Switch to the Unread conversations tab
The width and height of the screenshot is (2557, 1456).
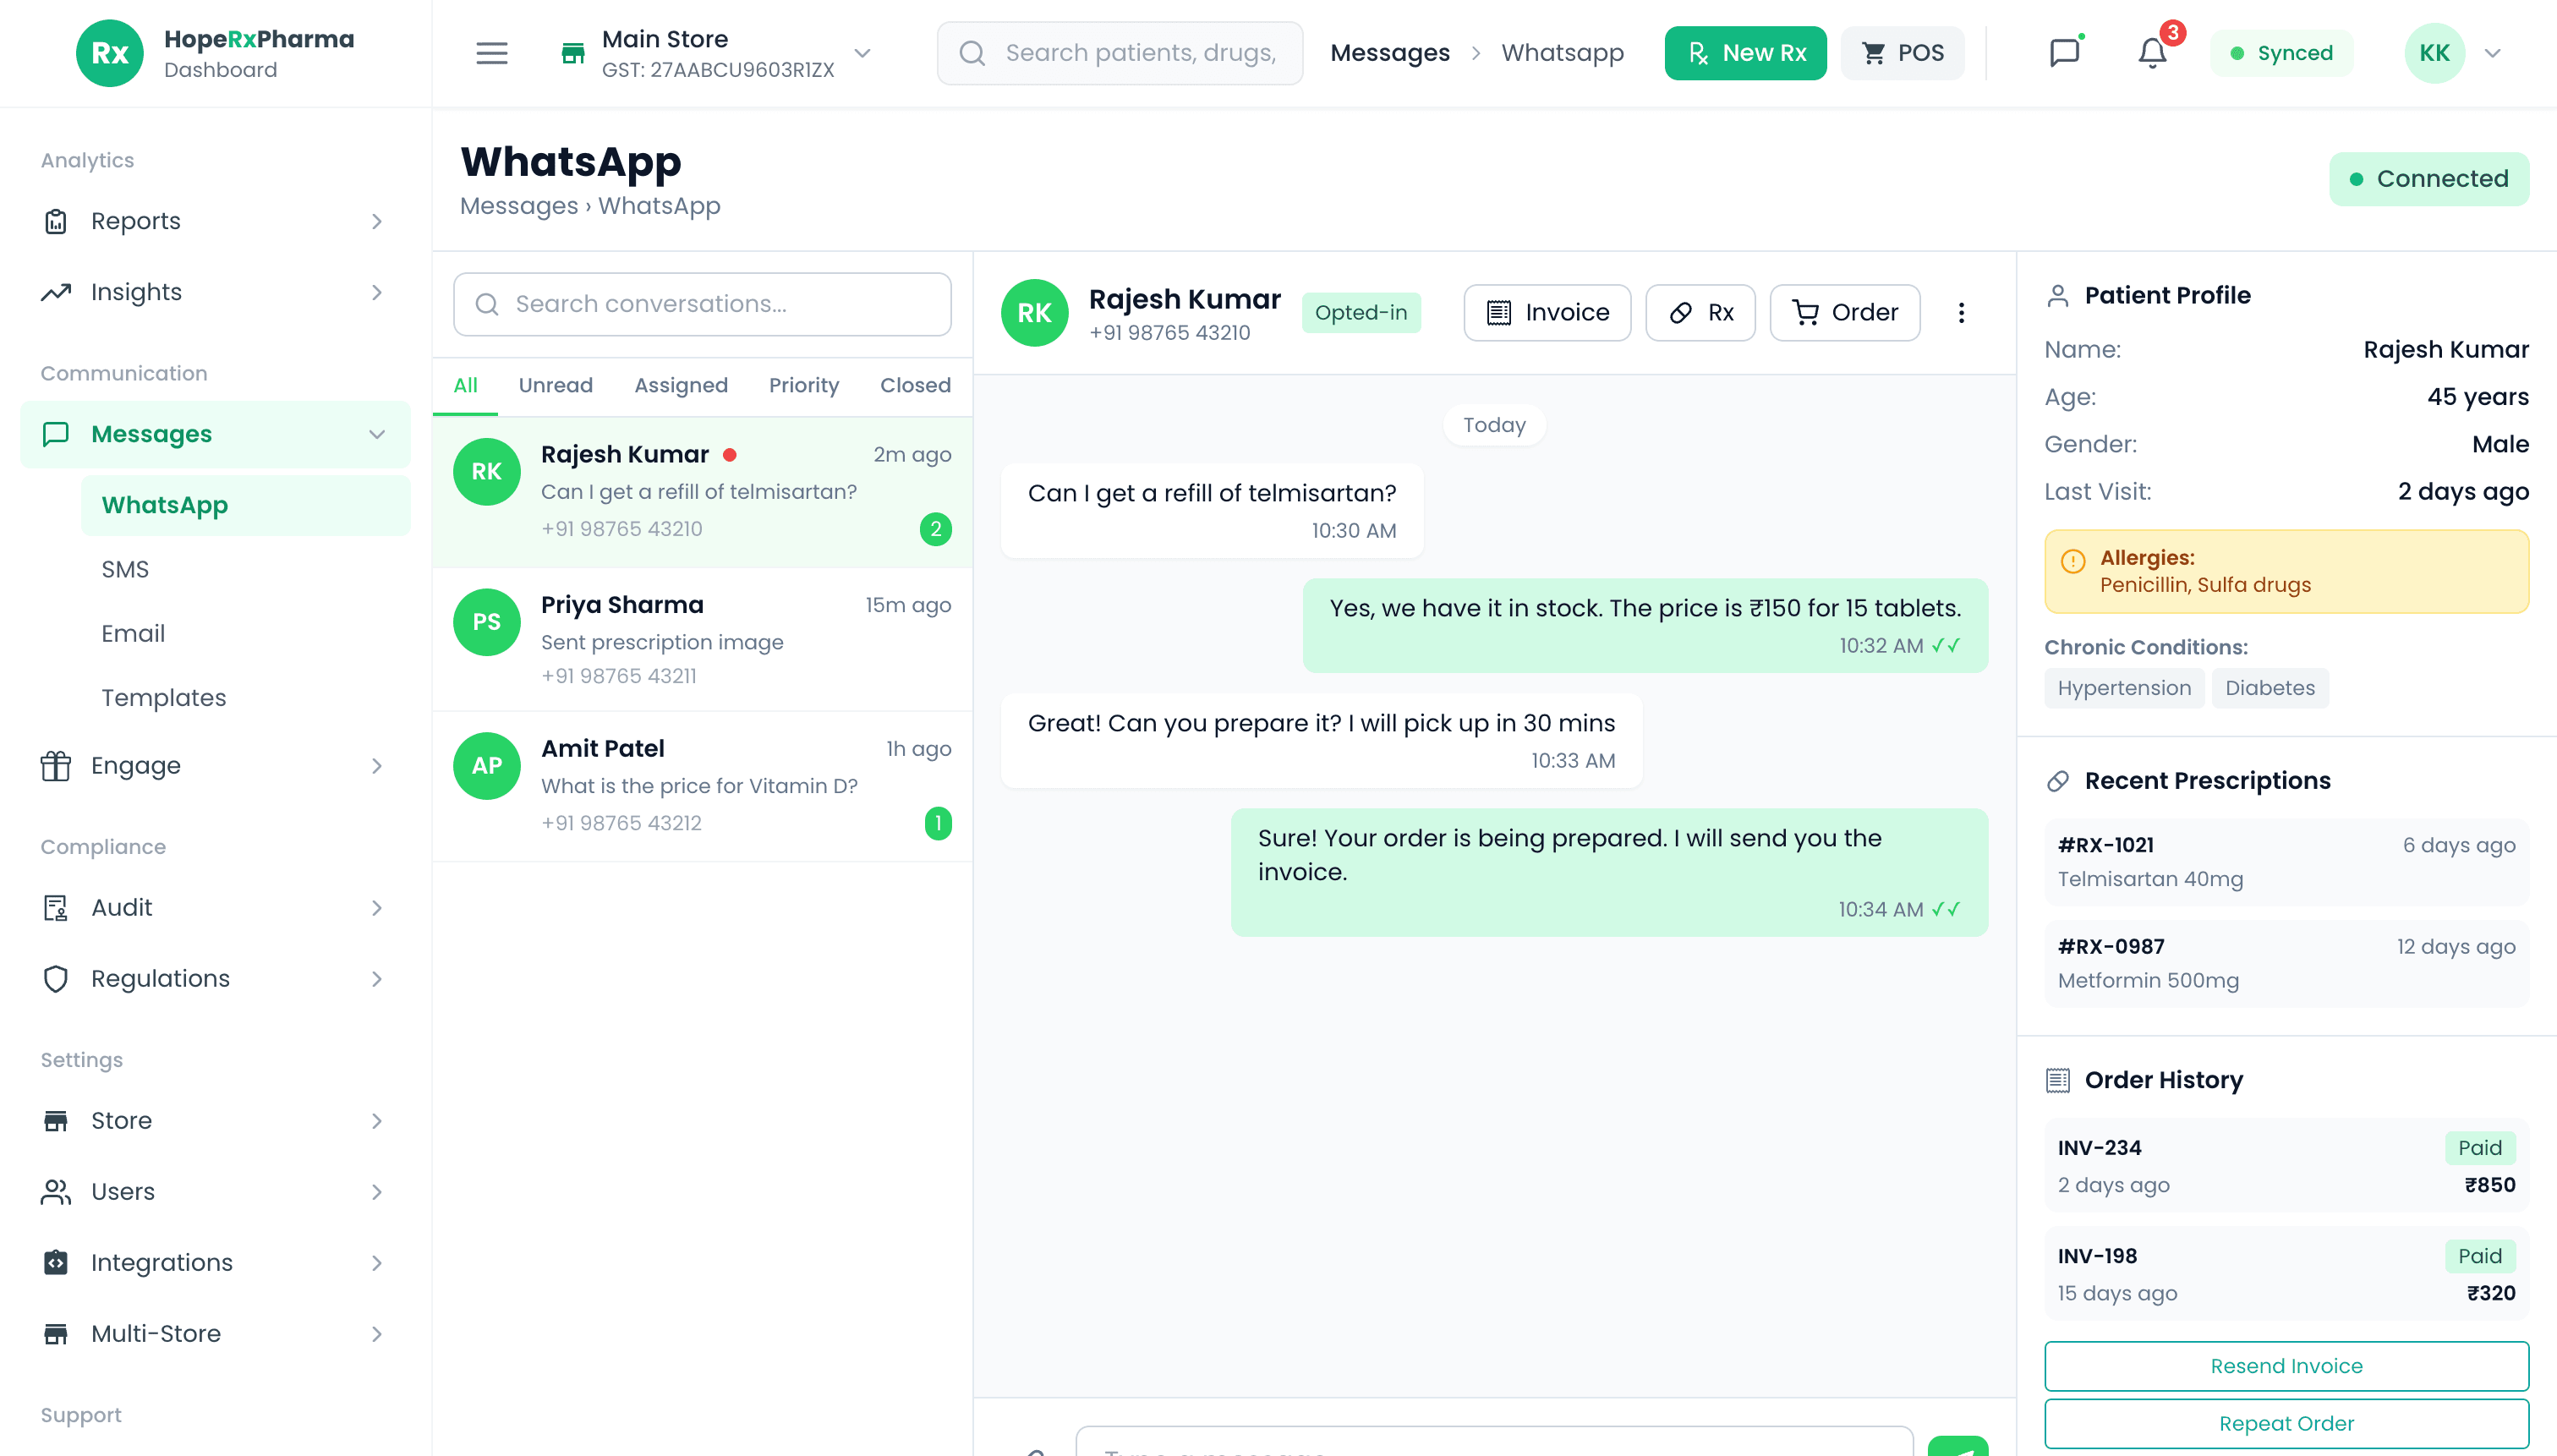555,385
